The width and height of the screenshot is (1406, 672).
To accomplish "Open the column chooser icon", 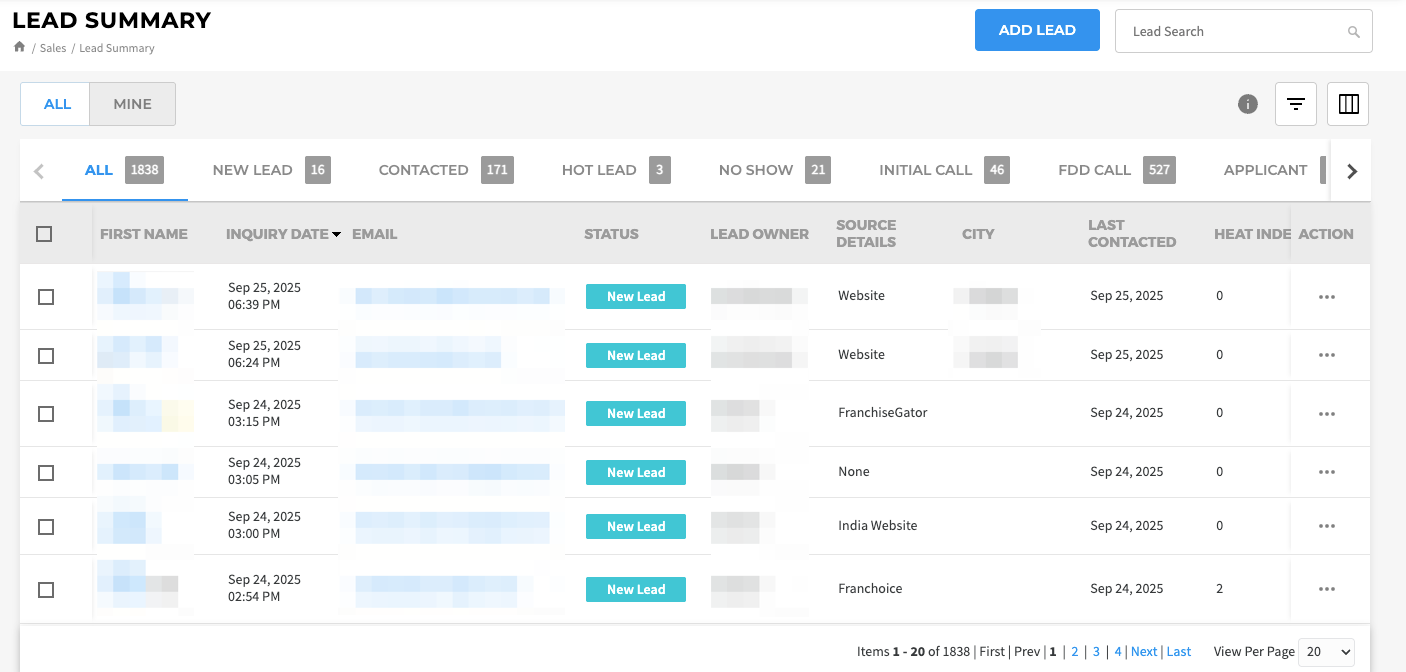I will pos(1348,104).
